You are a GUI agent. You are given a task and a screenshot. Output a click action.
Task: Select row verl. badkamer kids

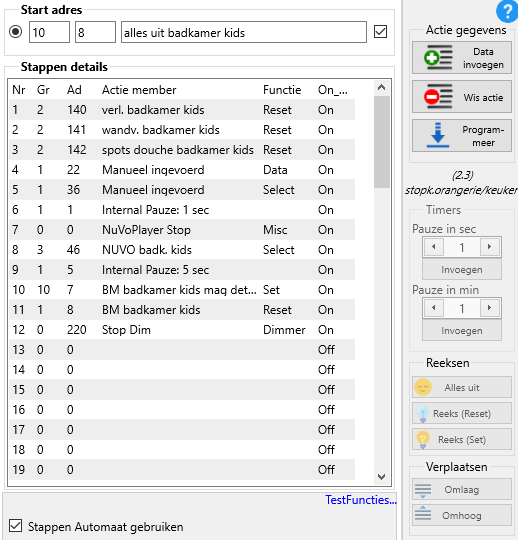pyautogui.click(x=182, y=110)
